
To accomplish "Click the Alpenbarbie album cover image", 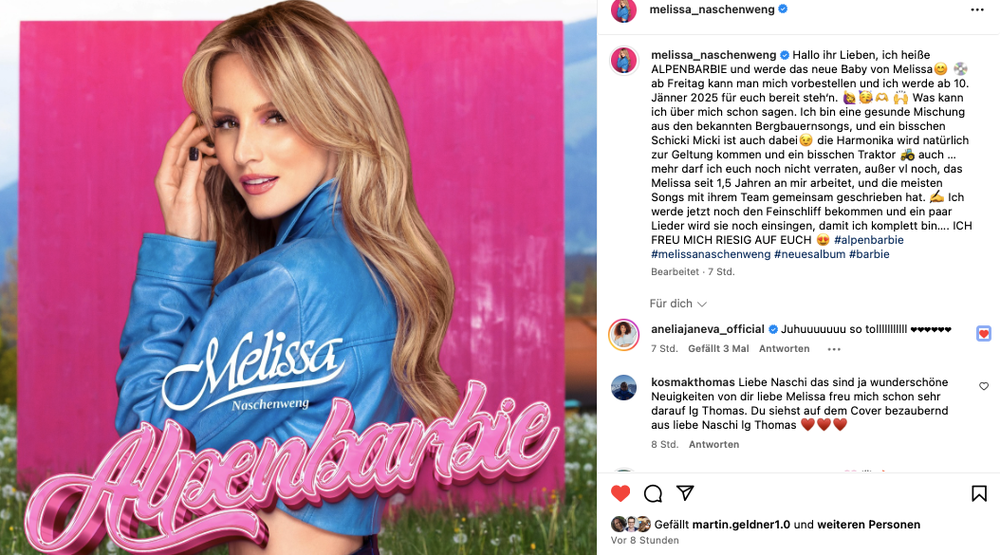I will coord(298,278).
